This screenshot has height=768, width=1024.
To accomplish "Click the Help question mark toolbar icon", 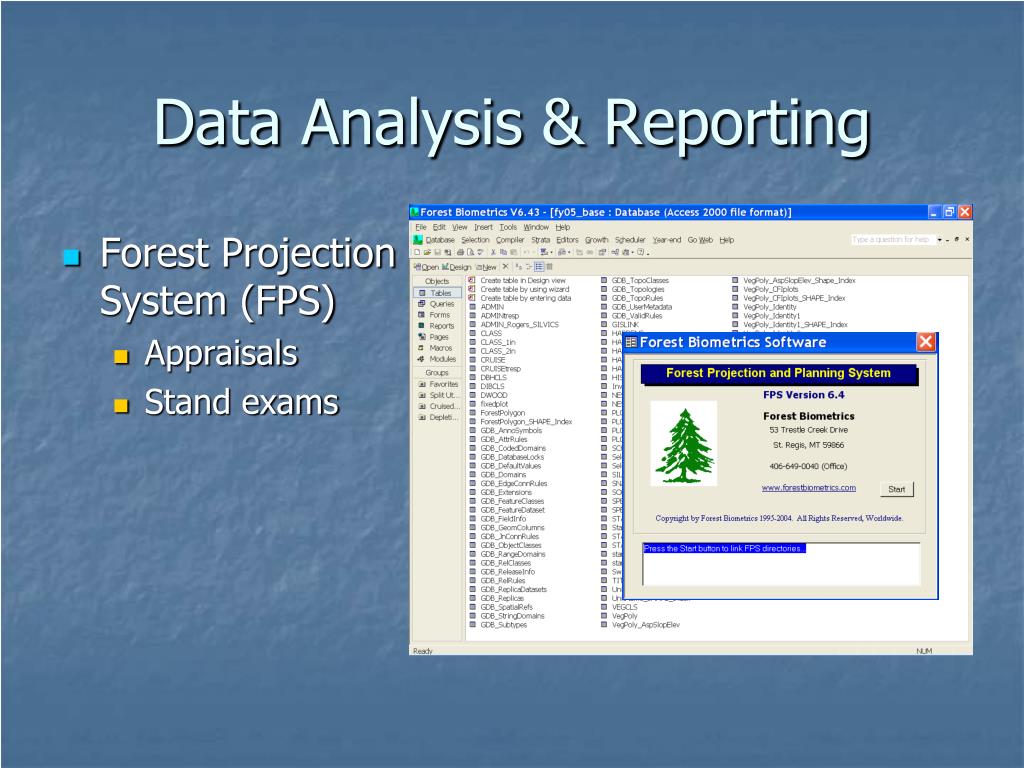I will [641, 252].
